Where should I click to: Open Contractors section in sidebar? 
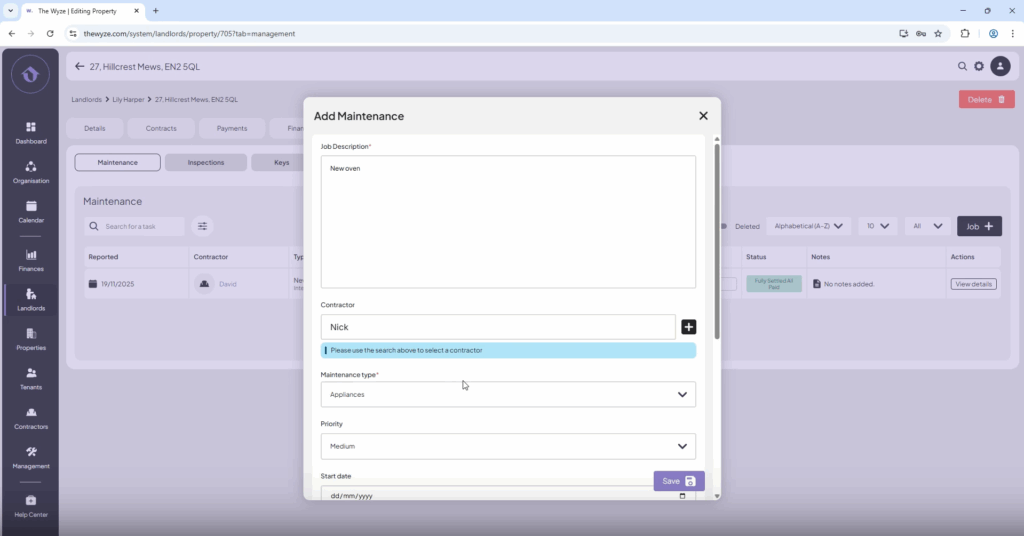point(30,417)
